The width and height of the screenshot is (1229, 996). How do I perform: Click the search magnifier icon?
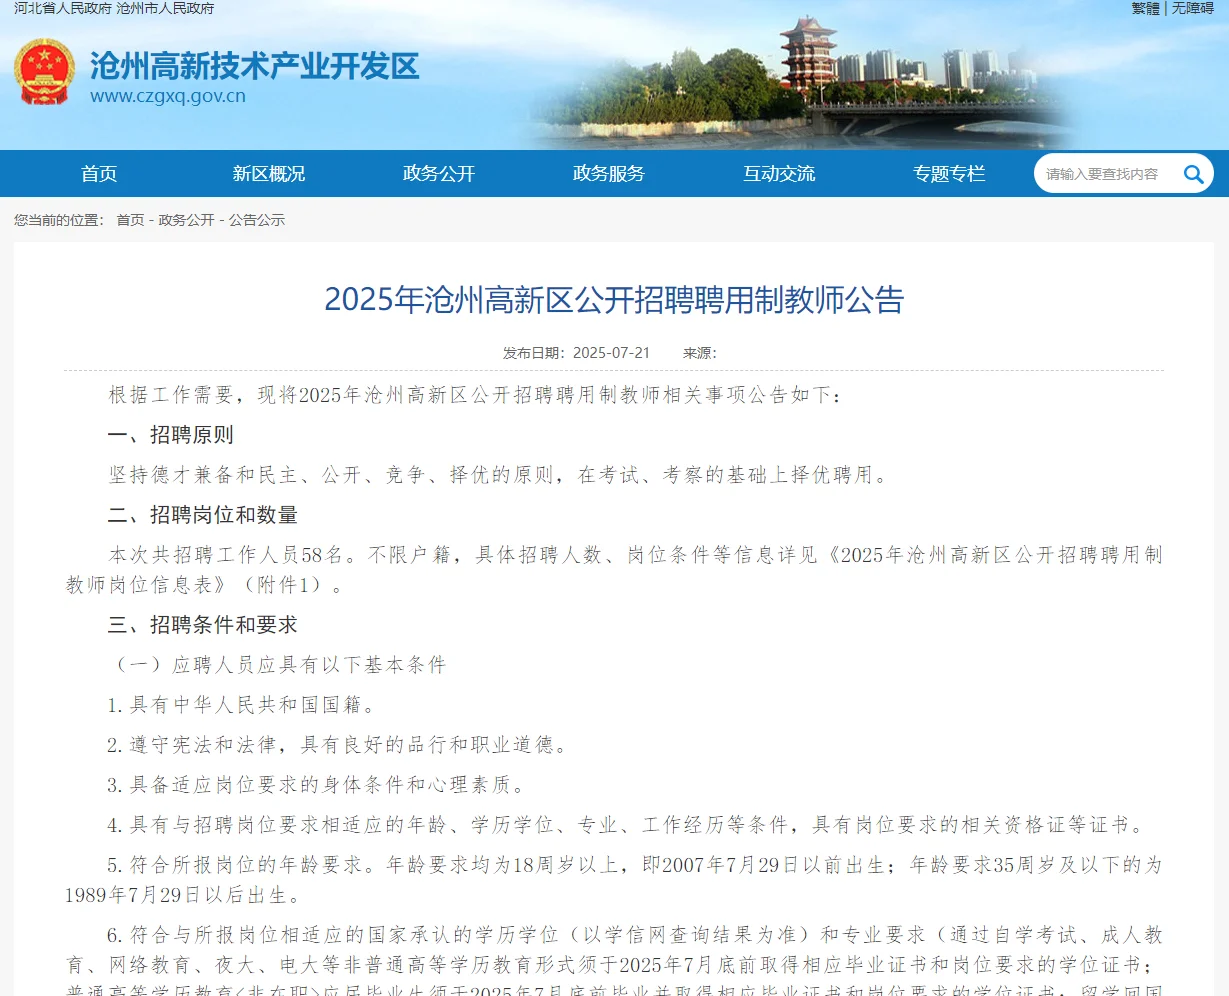(1193, 174)
